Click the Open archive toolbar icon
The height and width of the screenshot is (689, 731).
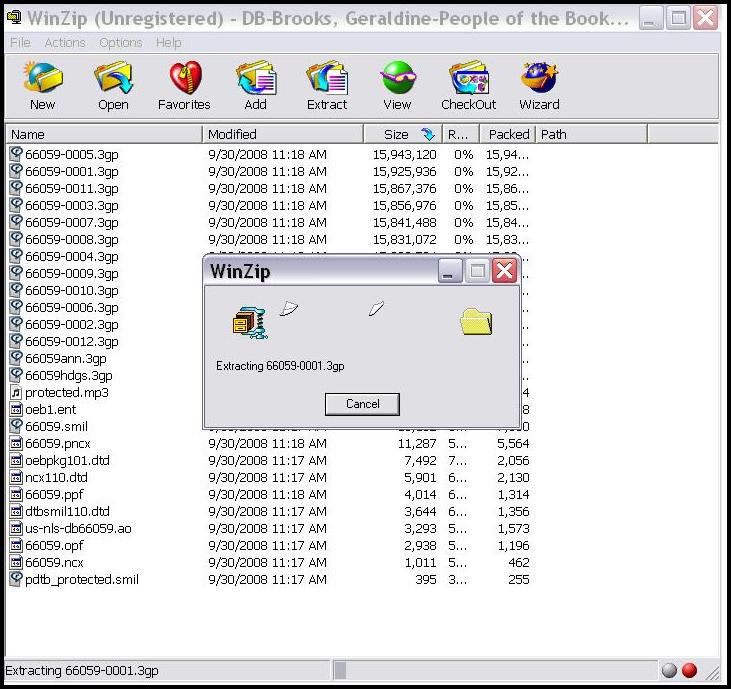(x=113, y=77)
